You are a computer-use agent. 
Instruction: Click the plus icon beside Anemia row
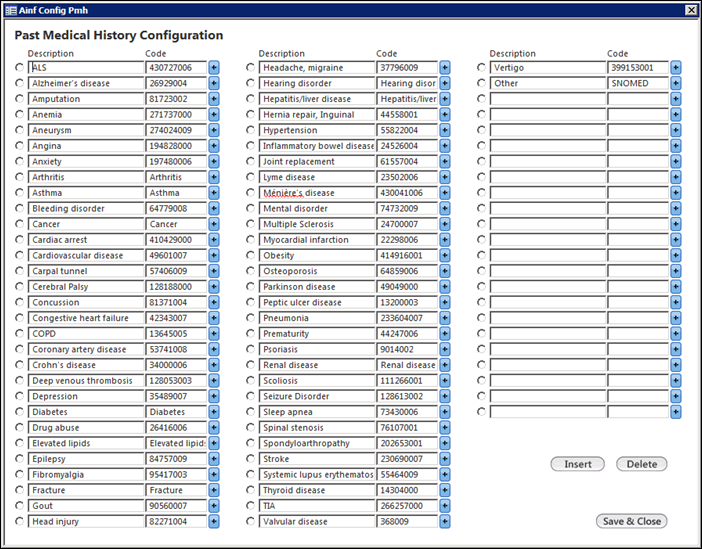point(214,115)
